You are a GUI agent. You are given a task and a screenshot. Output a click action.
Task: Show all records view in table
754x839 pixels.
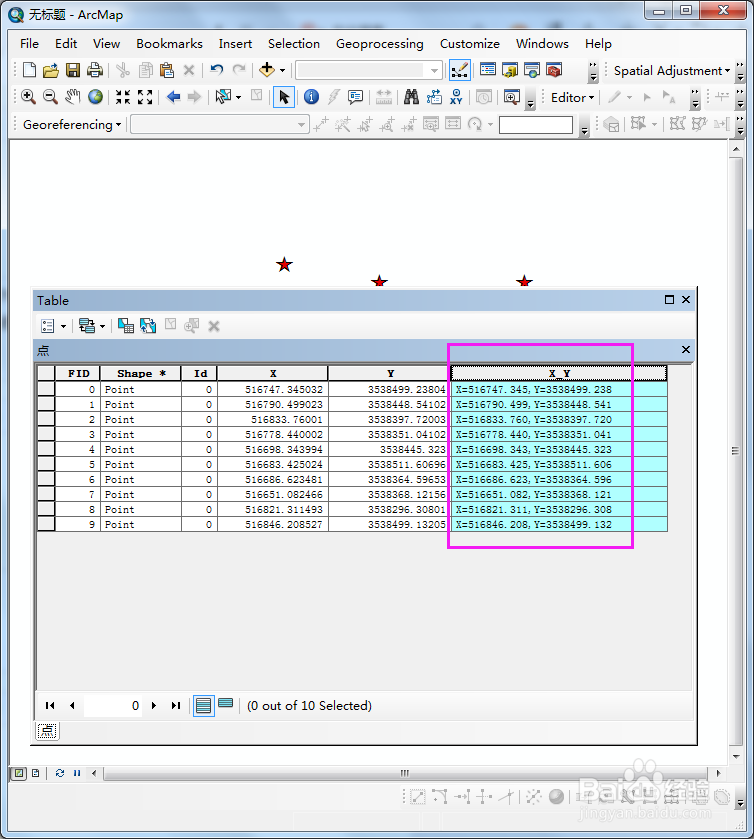pos(203,706)
